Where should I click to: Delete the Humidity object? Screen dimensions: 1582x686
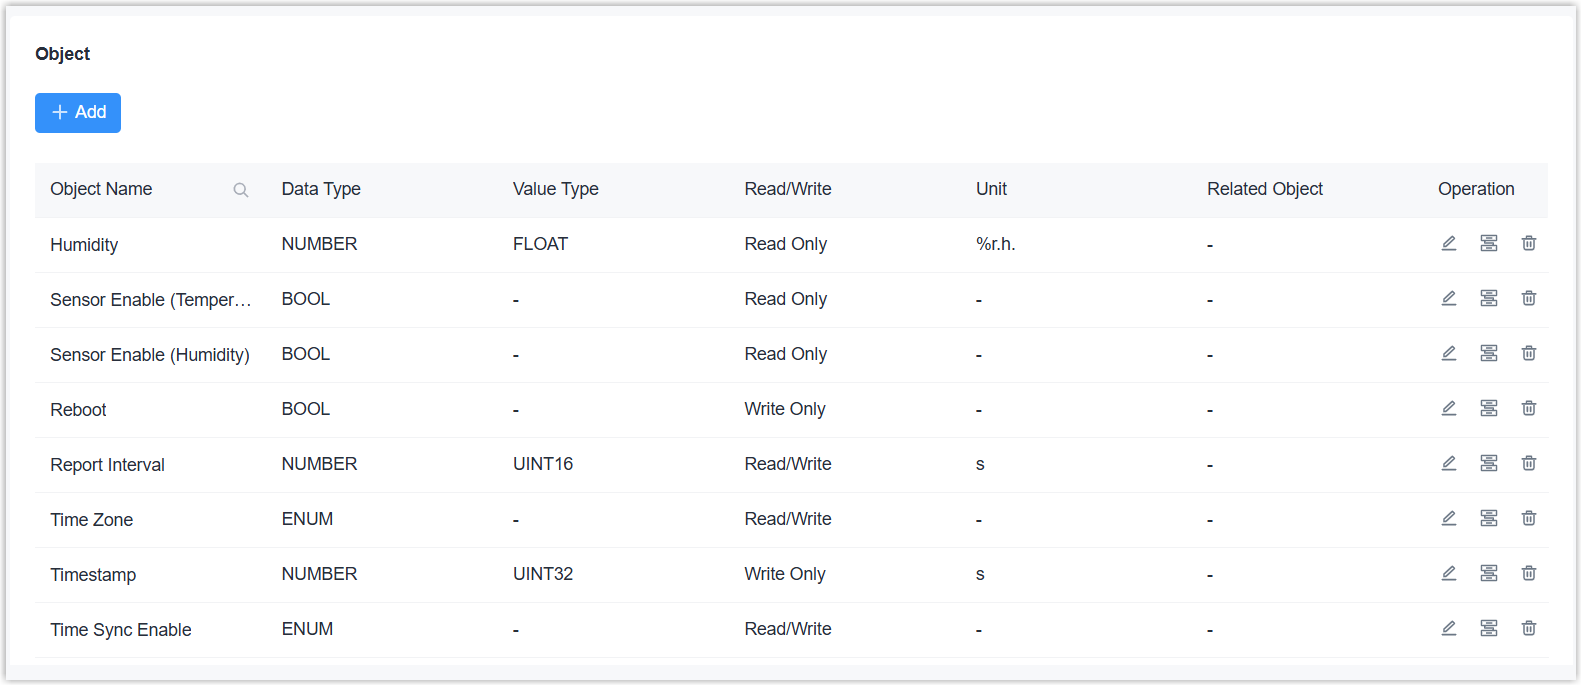(x=1528, y=244)
